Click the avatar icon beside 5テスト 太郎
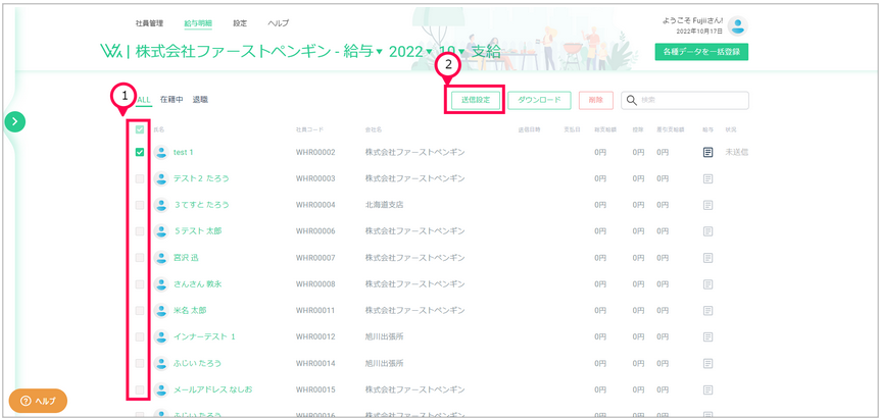The image size is (880, 419). pos(162,231)
